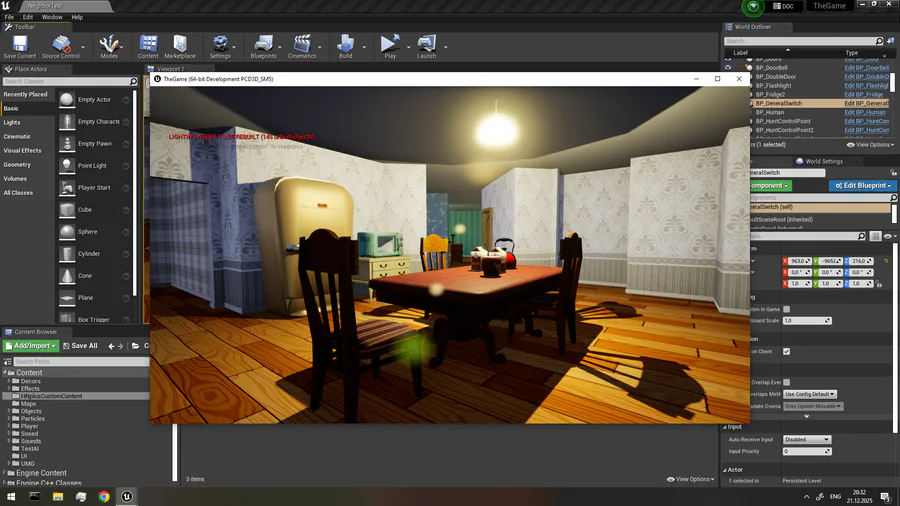
Task: Expand advanced options arrow below Update Overlaps
Action: [806, 417]
